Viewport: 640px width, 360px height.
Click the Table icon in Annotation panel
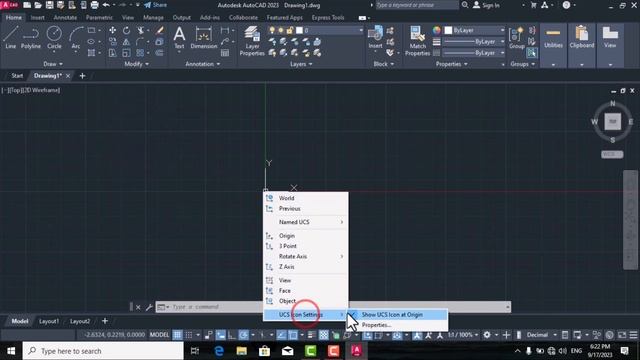point(225,53)
